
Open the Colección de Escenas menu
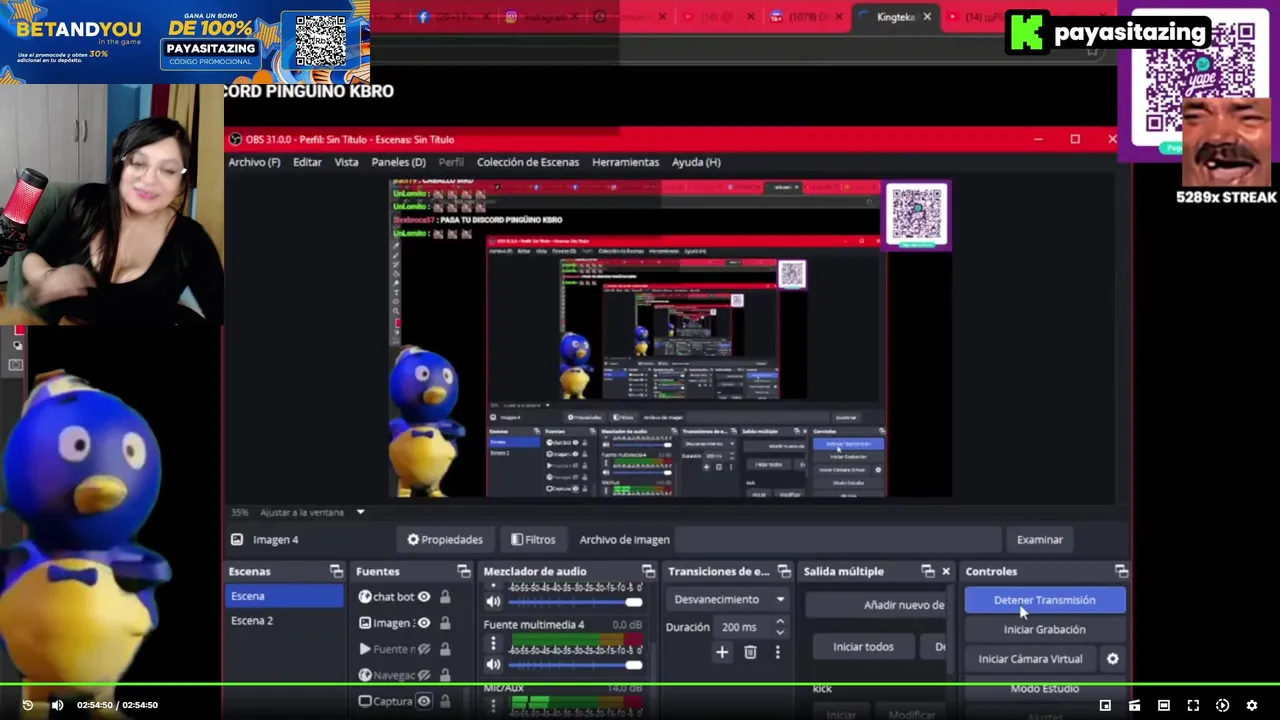point(528,162)
